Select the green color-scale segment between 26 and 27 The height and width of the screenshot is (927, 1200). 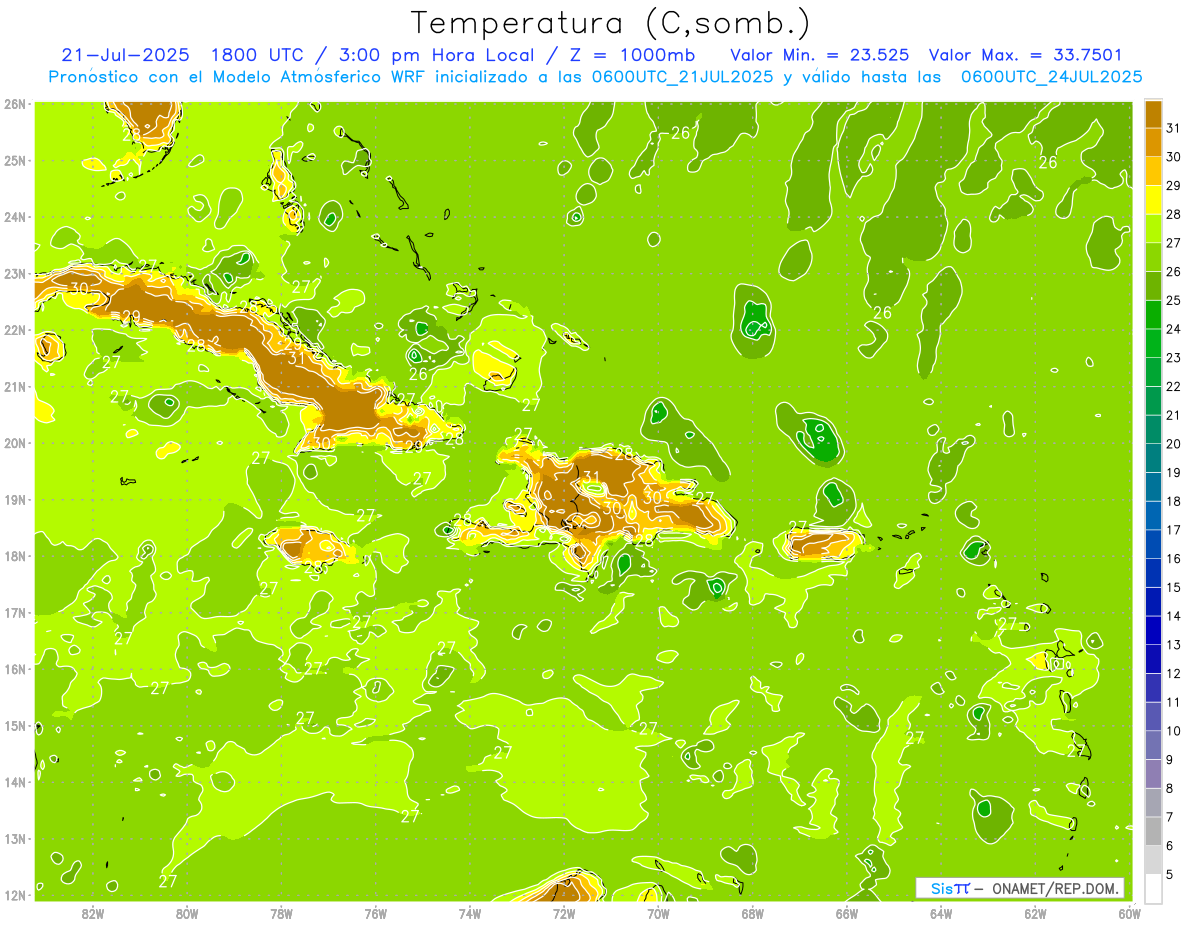point(1153,258)
